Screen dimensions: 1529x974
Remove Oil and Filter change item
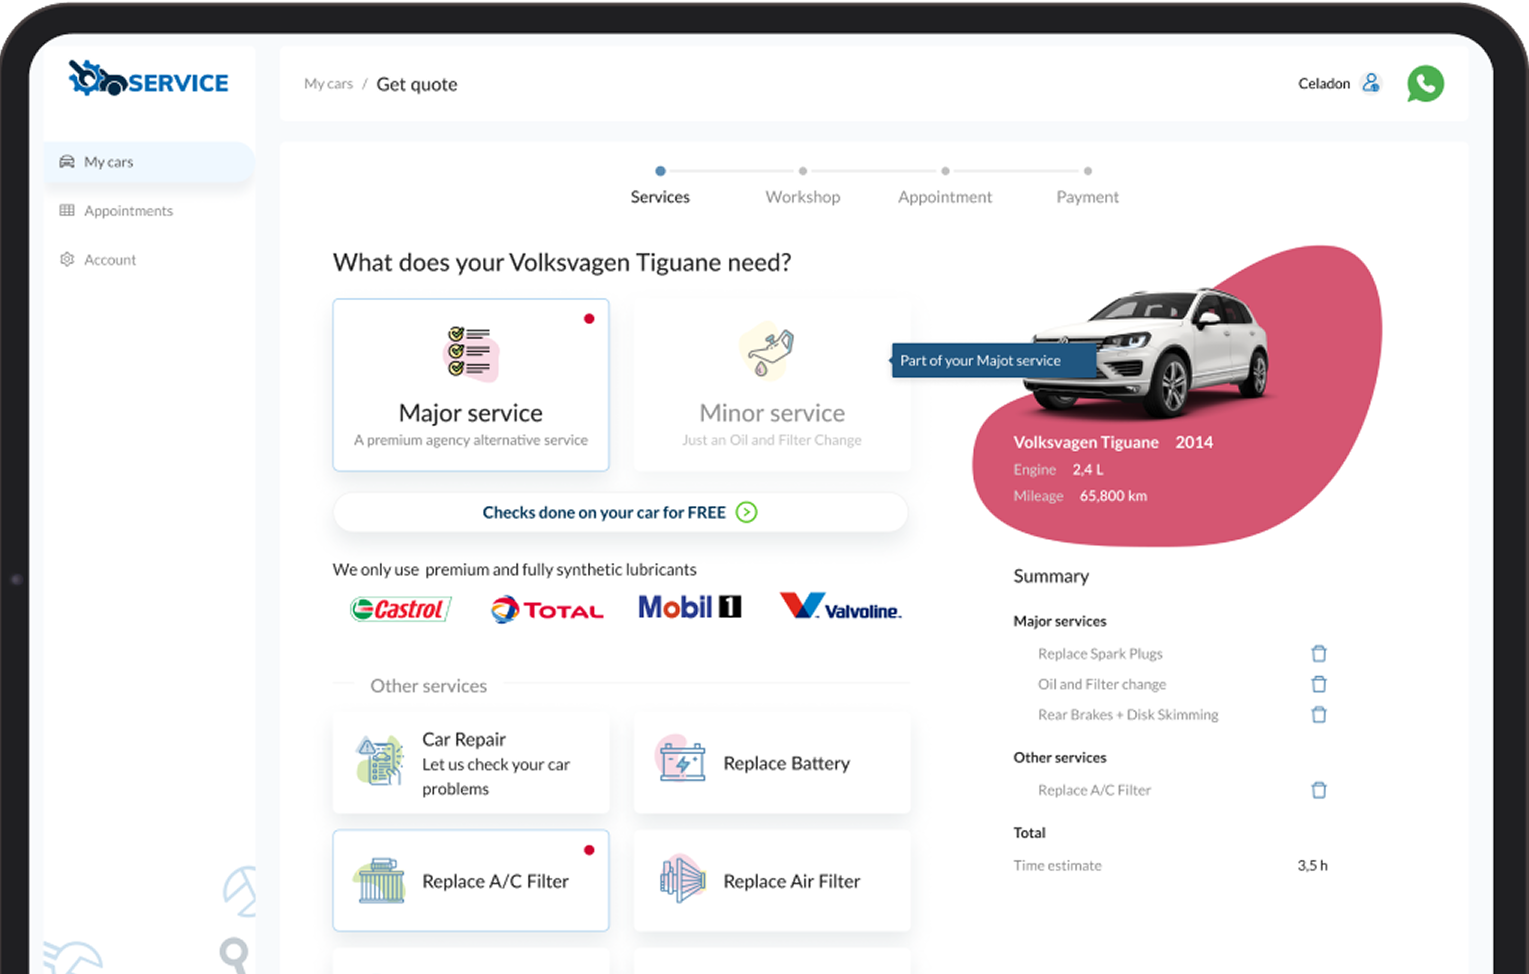(1319, 684)
